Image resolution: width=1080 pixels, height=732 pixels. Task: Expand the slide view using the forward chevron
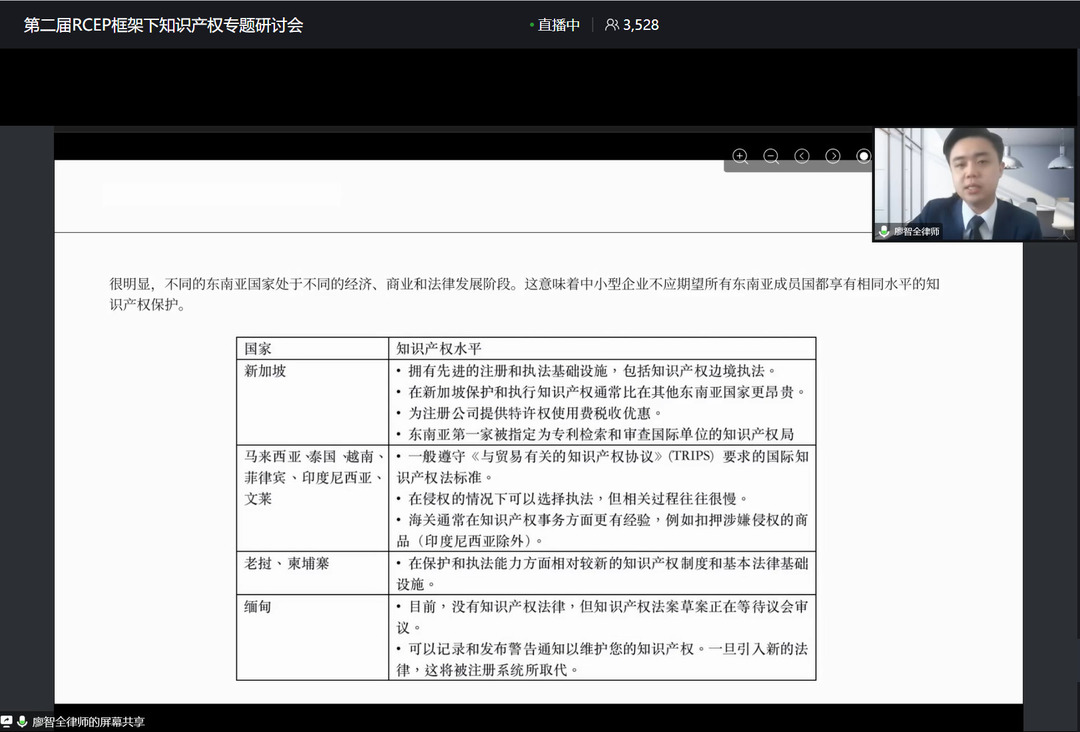point(833,156)
